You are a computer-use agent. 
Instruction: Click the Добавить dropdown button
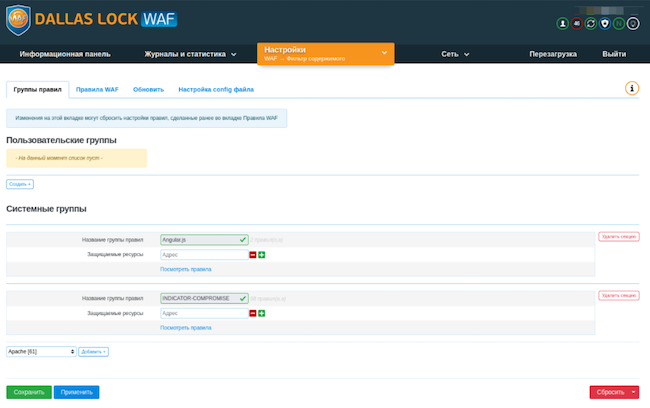pos(93,352)
